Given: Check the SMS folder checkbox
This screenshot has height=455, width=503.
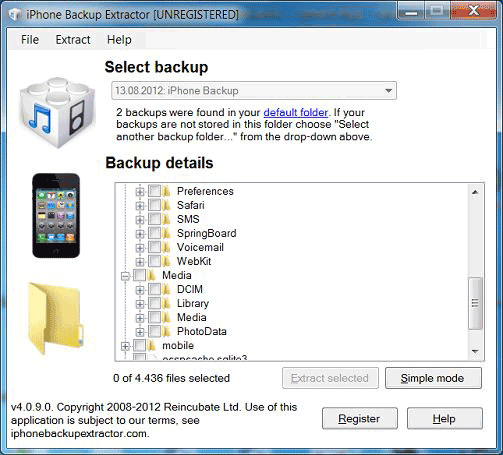Looking at the screenshot, I should [x=154, y=219].
